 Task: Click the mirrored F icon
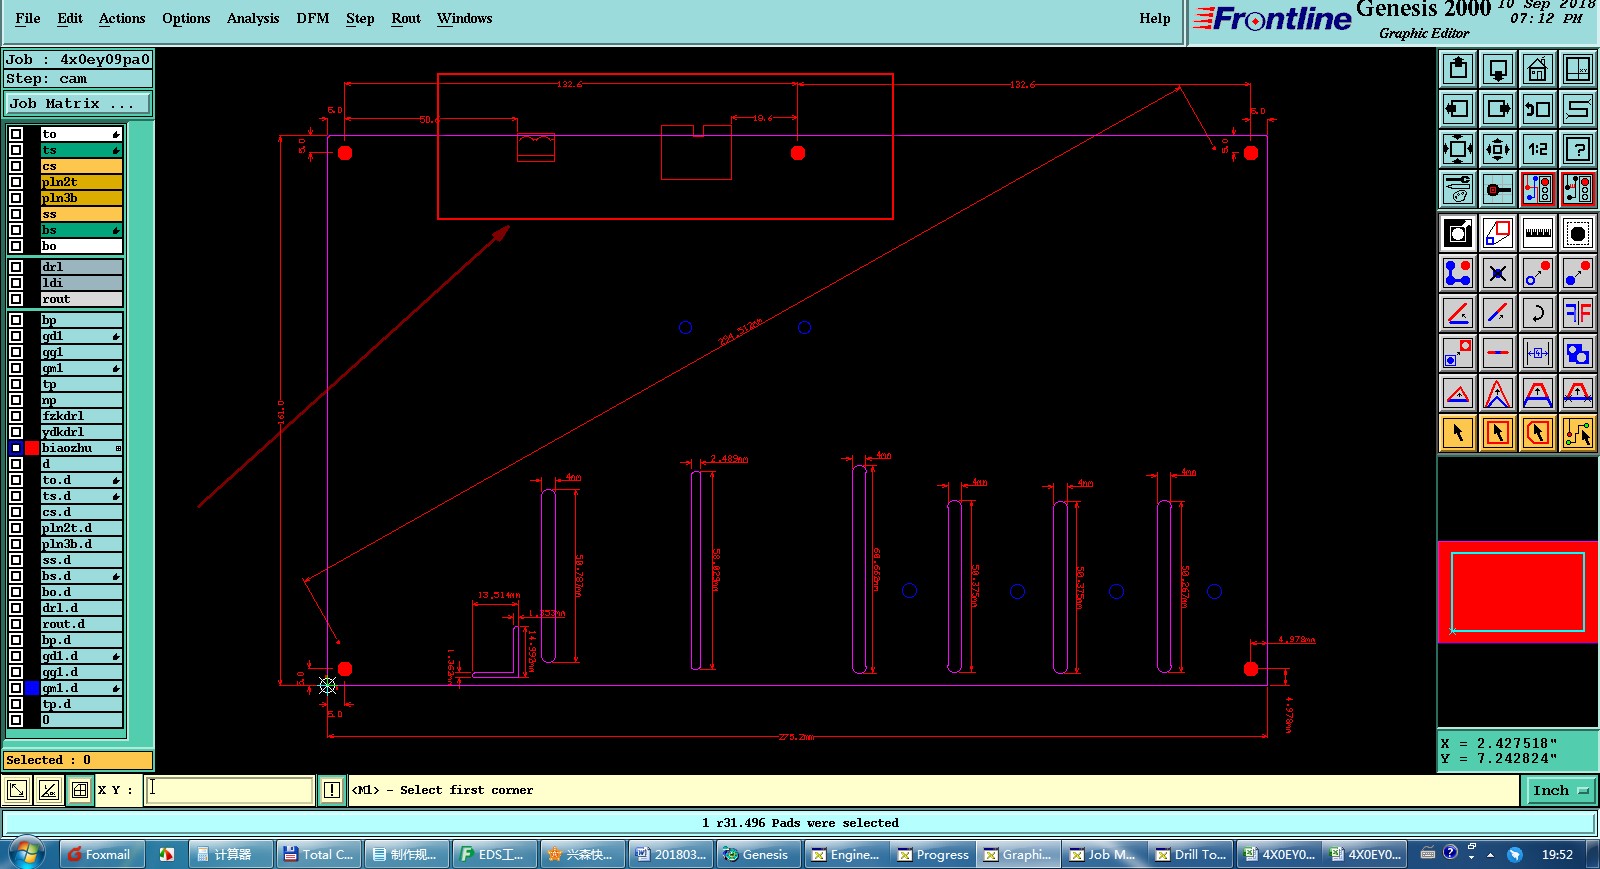pyautogui.click(x=1578, y=313)
